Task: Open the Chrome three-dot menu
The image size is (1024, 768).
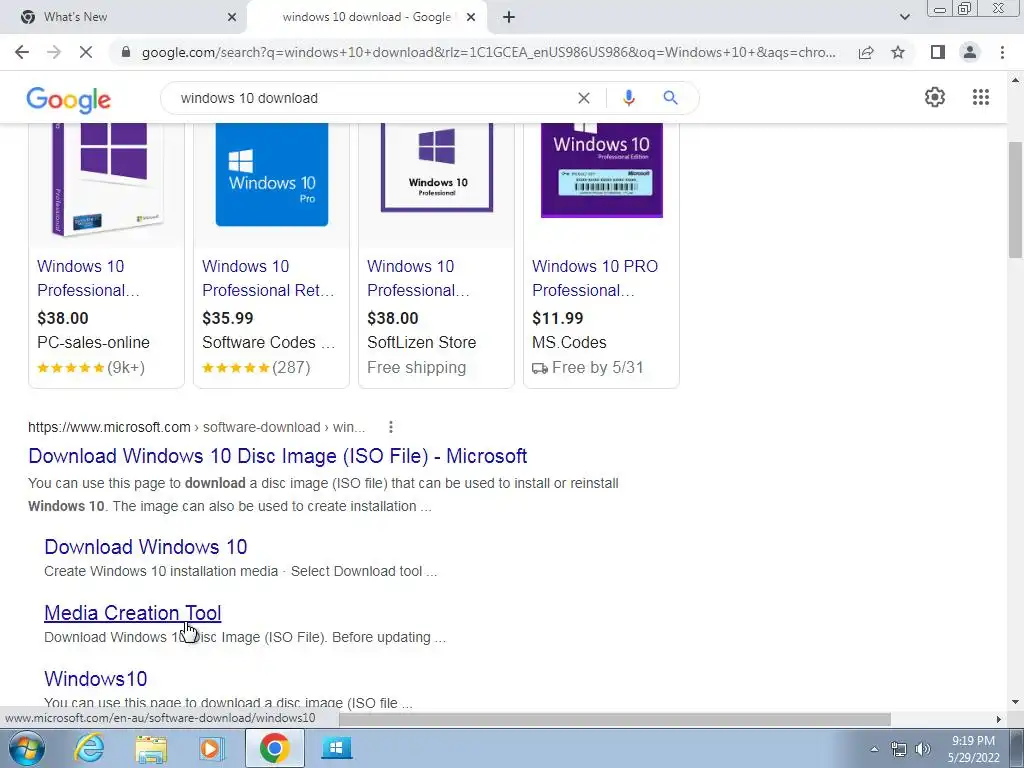Action: pos(1002,52)
